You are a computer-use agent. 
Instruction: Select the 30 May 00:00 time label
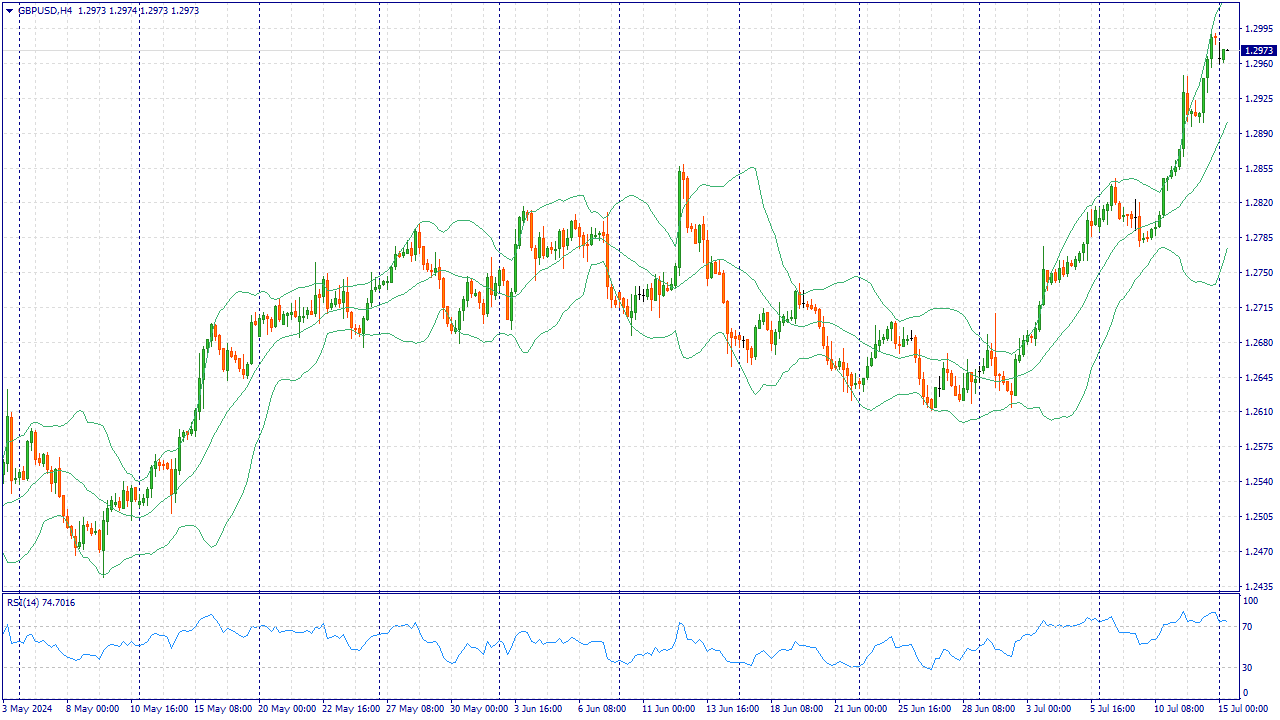pos(479,709)
